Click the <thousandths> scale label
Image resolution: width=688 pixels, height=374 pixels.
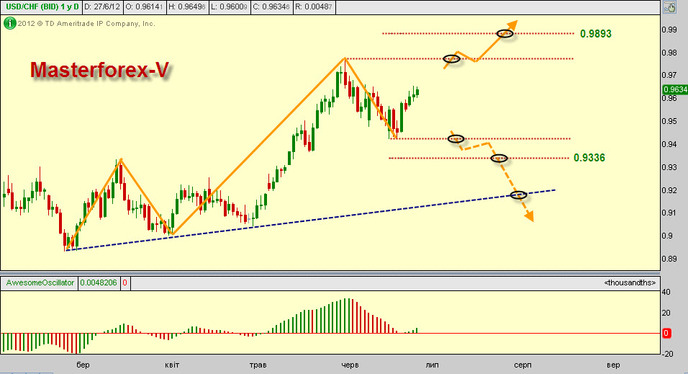coord(630,283)
